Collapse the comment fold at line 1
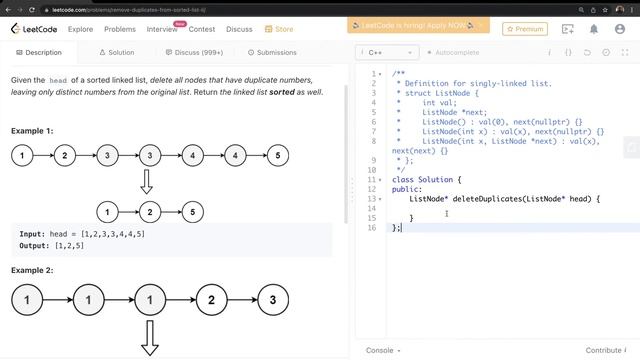640x360 pixels. coord(380,74)
